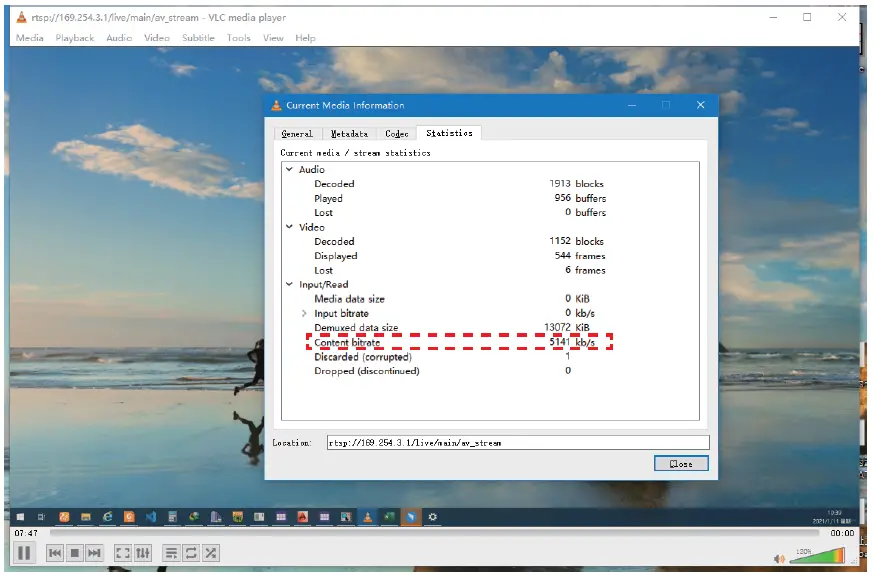Pause the stream playback
Viewport: 873px width, 575px height.
click(x=24, y=553)
